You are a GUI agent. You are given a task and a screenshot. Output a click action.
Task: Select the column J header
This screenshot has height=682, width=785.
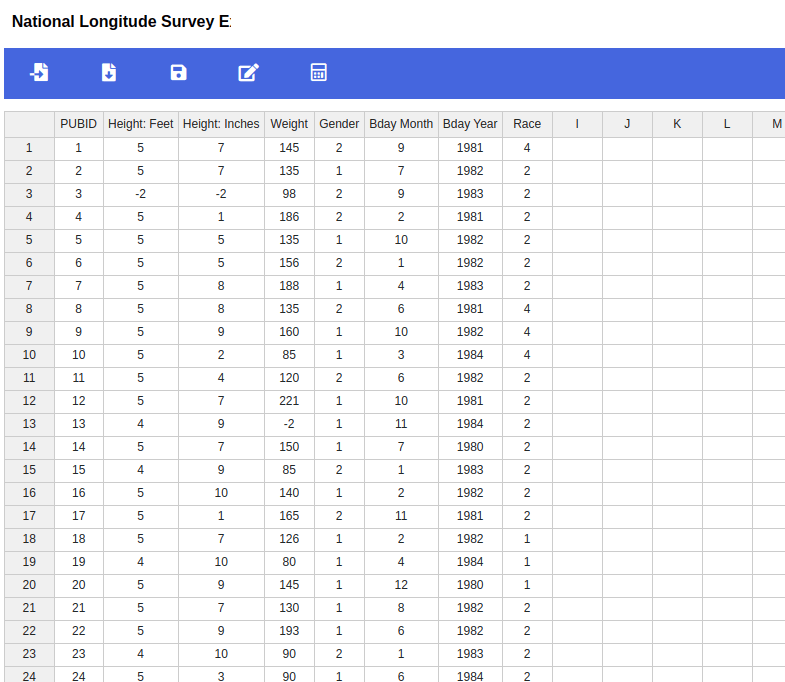point(627,124)
